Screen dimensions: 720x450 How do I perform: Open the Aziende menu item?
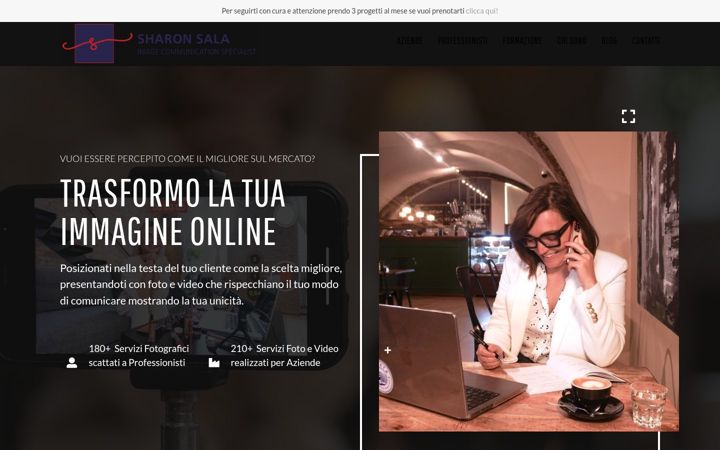click(x=409, y=40)
